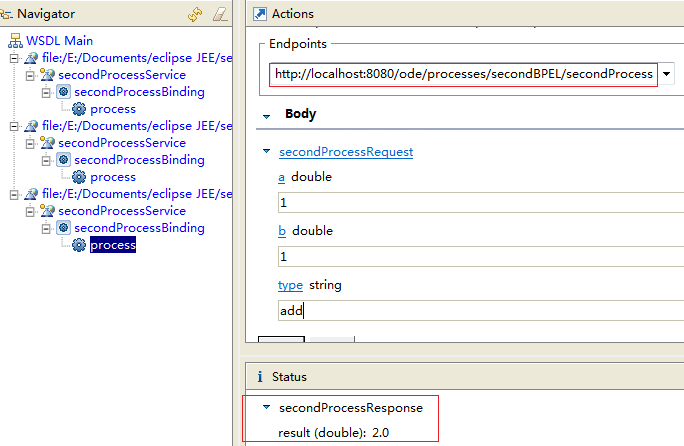Click the gear icon of the first process operation
Image resolution: width=684 pixels, height=446 pixels.
pyautogui.click(x=79, y=109)
